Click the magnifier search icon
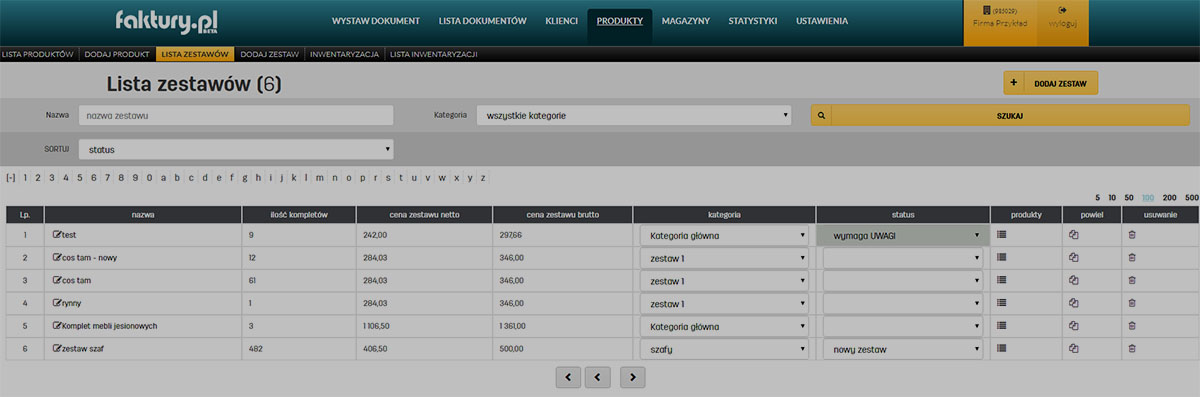The height and width of the screenshot is (397, 1200). (x=821, y=115)
